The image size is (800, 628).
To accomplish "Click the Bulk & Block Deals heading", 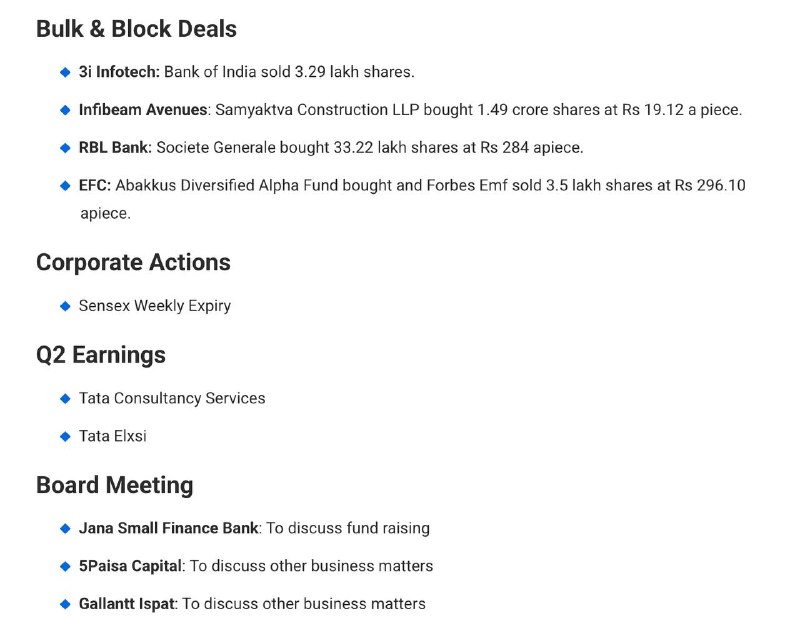I will click(x=136, y=29).
